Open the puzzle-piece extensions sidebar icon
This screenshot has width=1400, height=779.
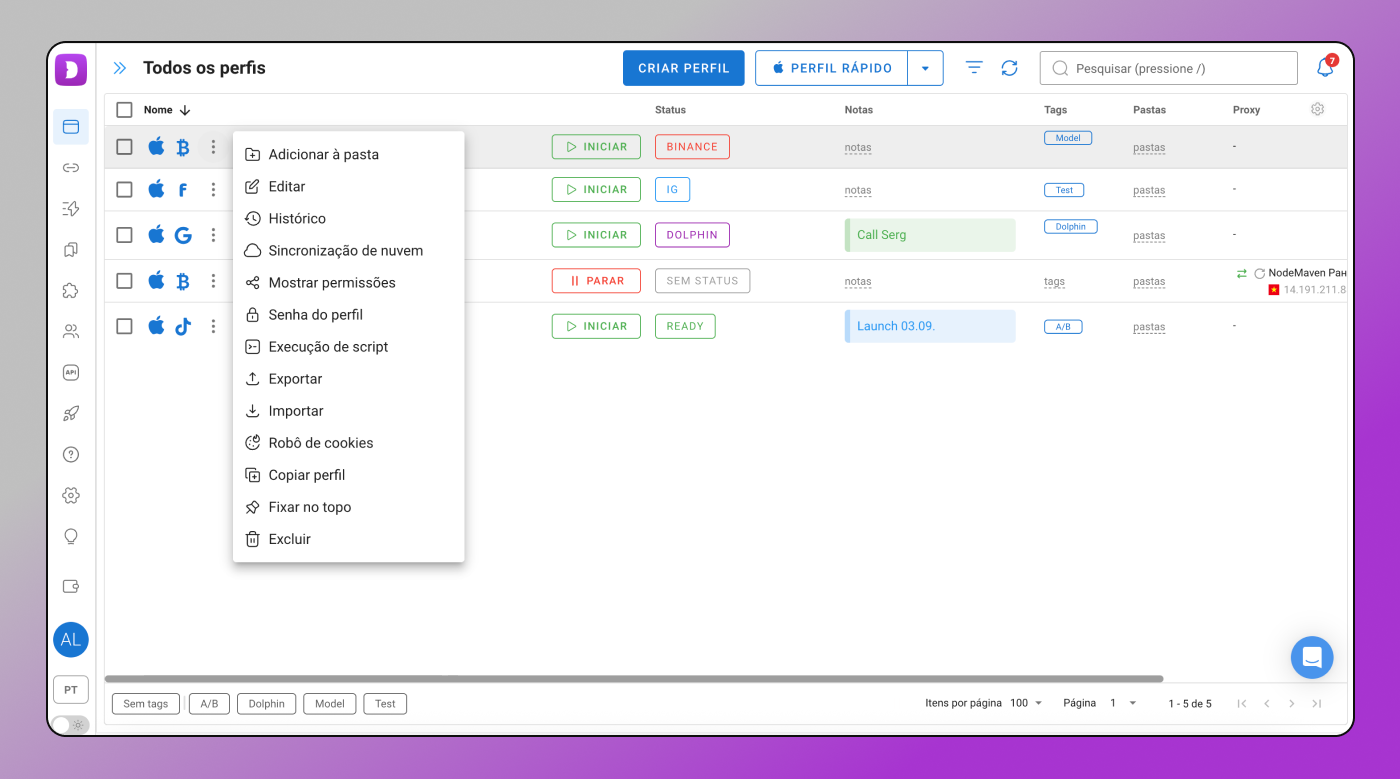[x=71, y=290]
